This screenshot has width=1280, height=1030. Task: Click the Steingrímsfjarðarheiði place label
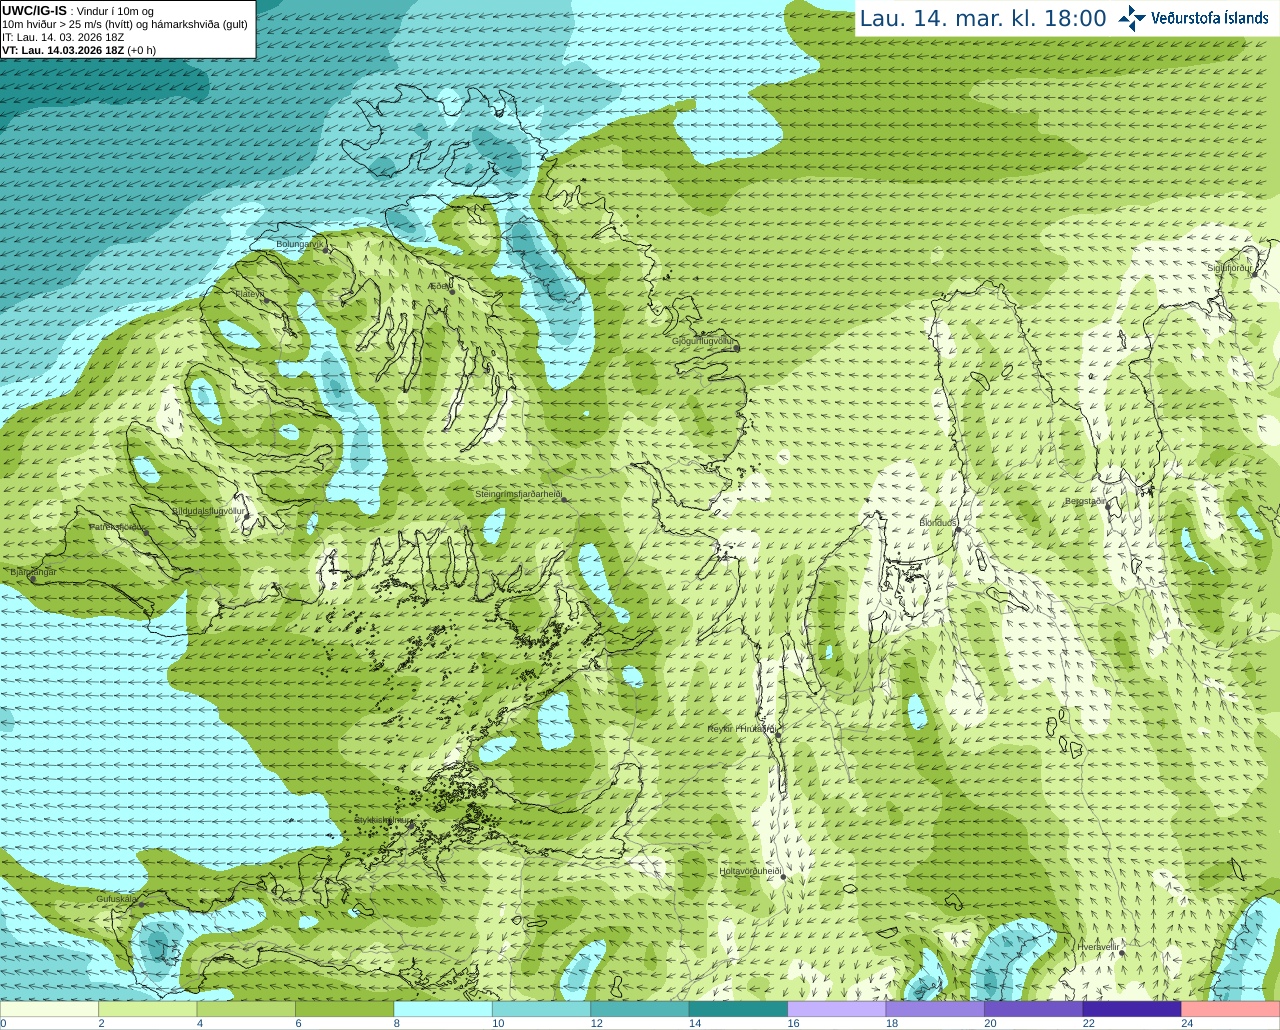(518, 494)
